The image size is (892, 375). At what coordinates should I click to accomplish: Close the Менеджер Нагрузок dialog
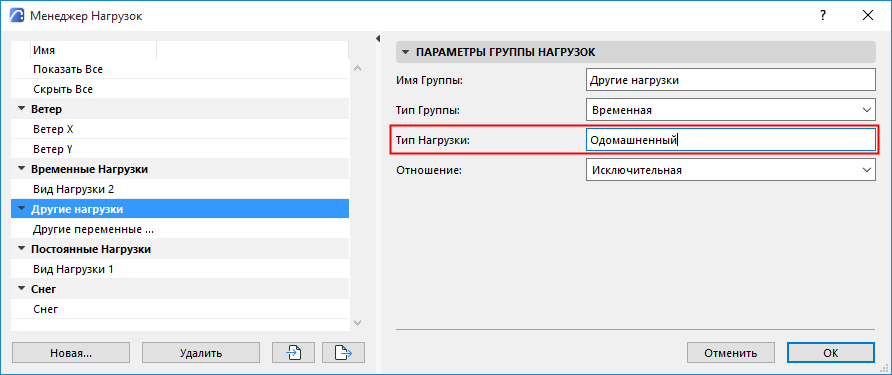coord(868,15)
